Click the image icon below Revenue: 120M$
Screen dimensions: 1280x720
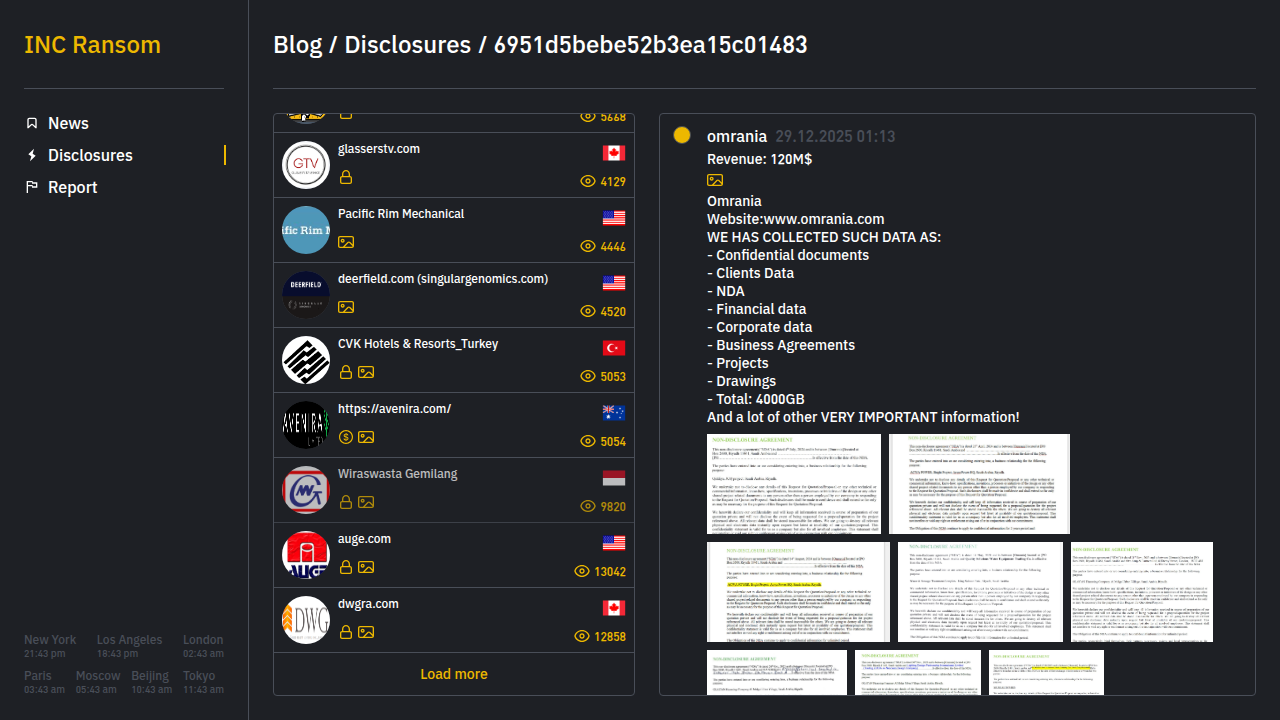point(715,180)
